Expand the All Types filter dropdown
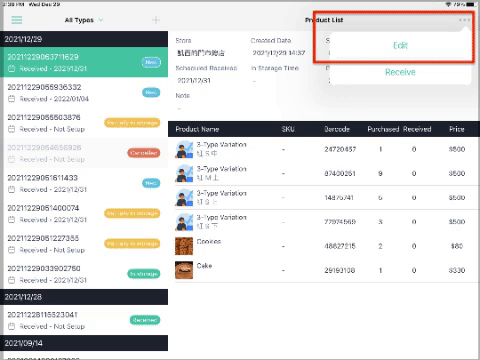Image resolution: width=480 pixels, height=360 pixels. (84, 20)
